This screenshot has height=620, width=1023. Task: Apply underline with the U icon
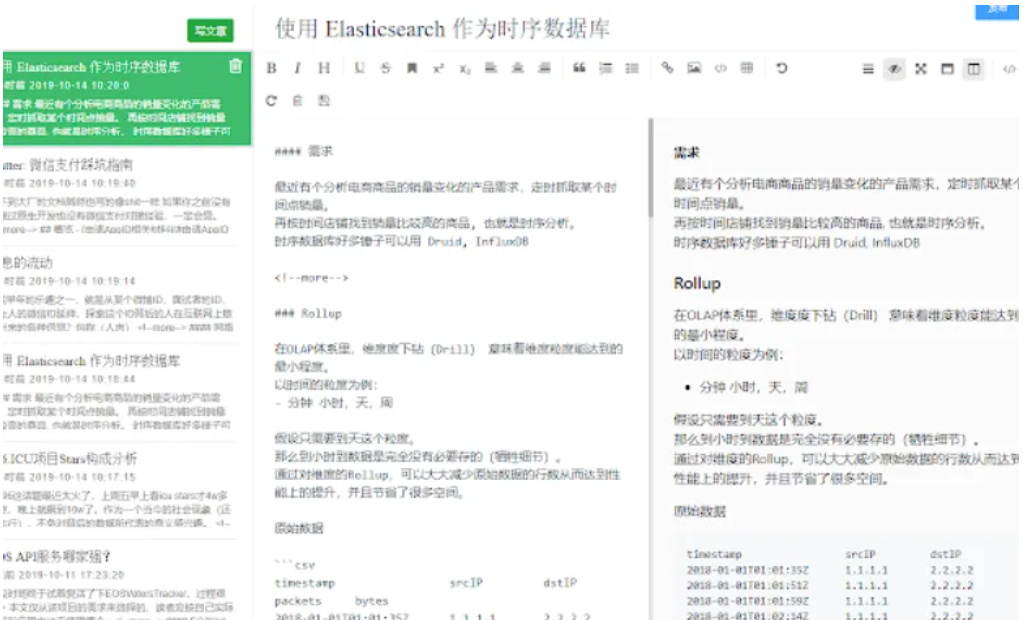pos(359,68)
